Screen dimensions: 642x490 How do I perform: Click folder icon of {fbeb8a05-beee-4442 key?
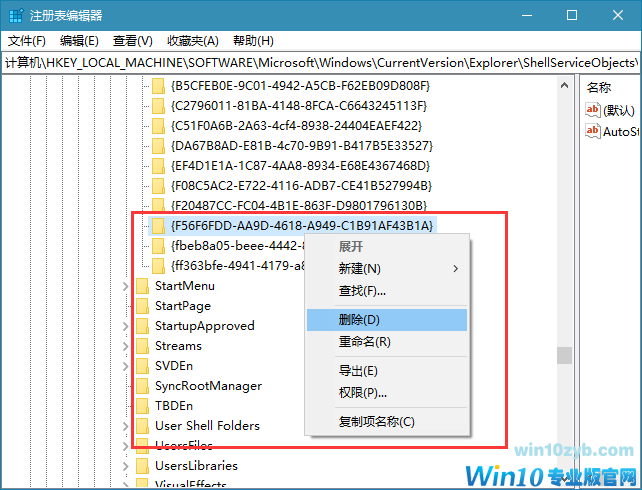(x=158, y=246)
